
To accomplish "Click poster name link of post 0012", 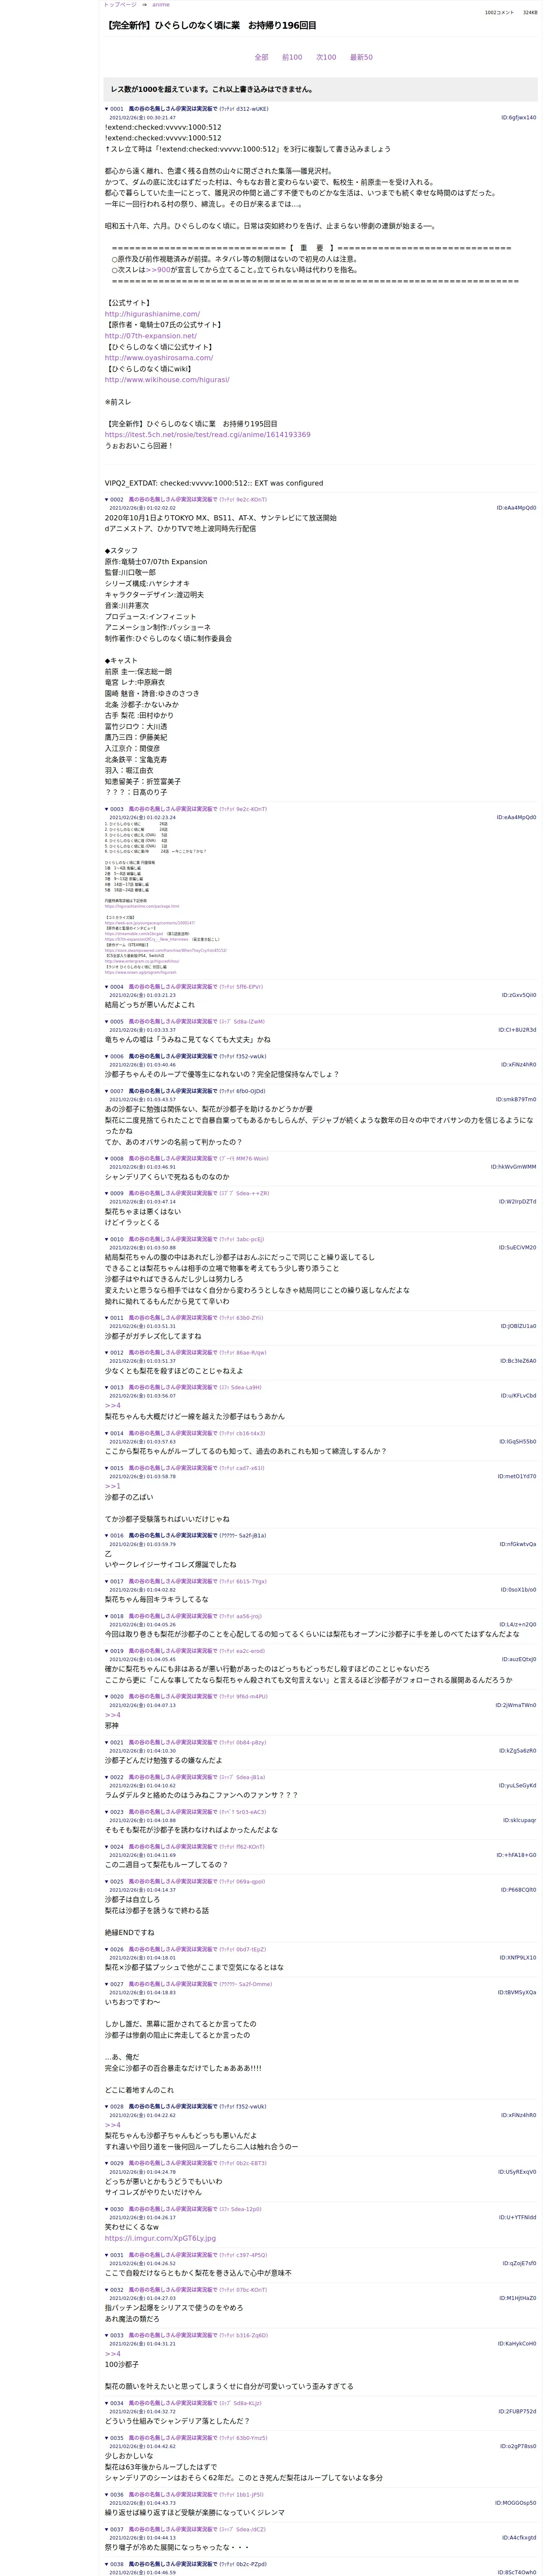I will (x=172, y=1353).
